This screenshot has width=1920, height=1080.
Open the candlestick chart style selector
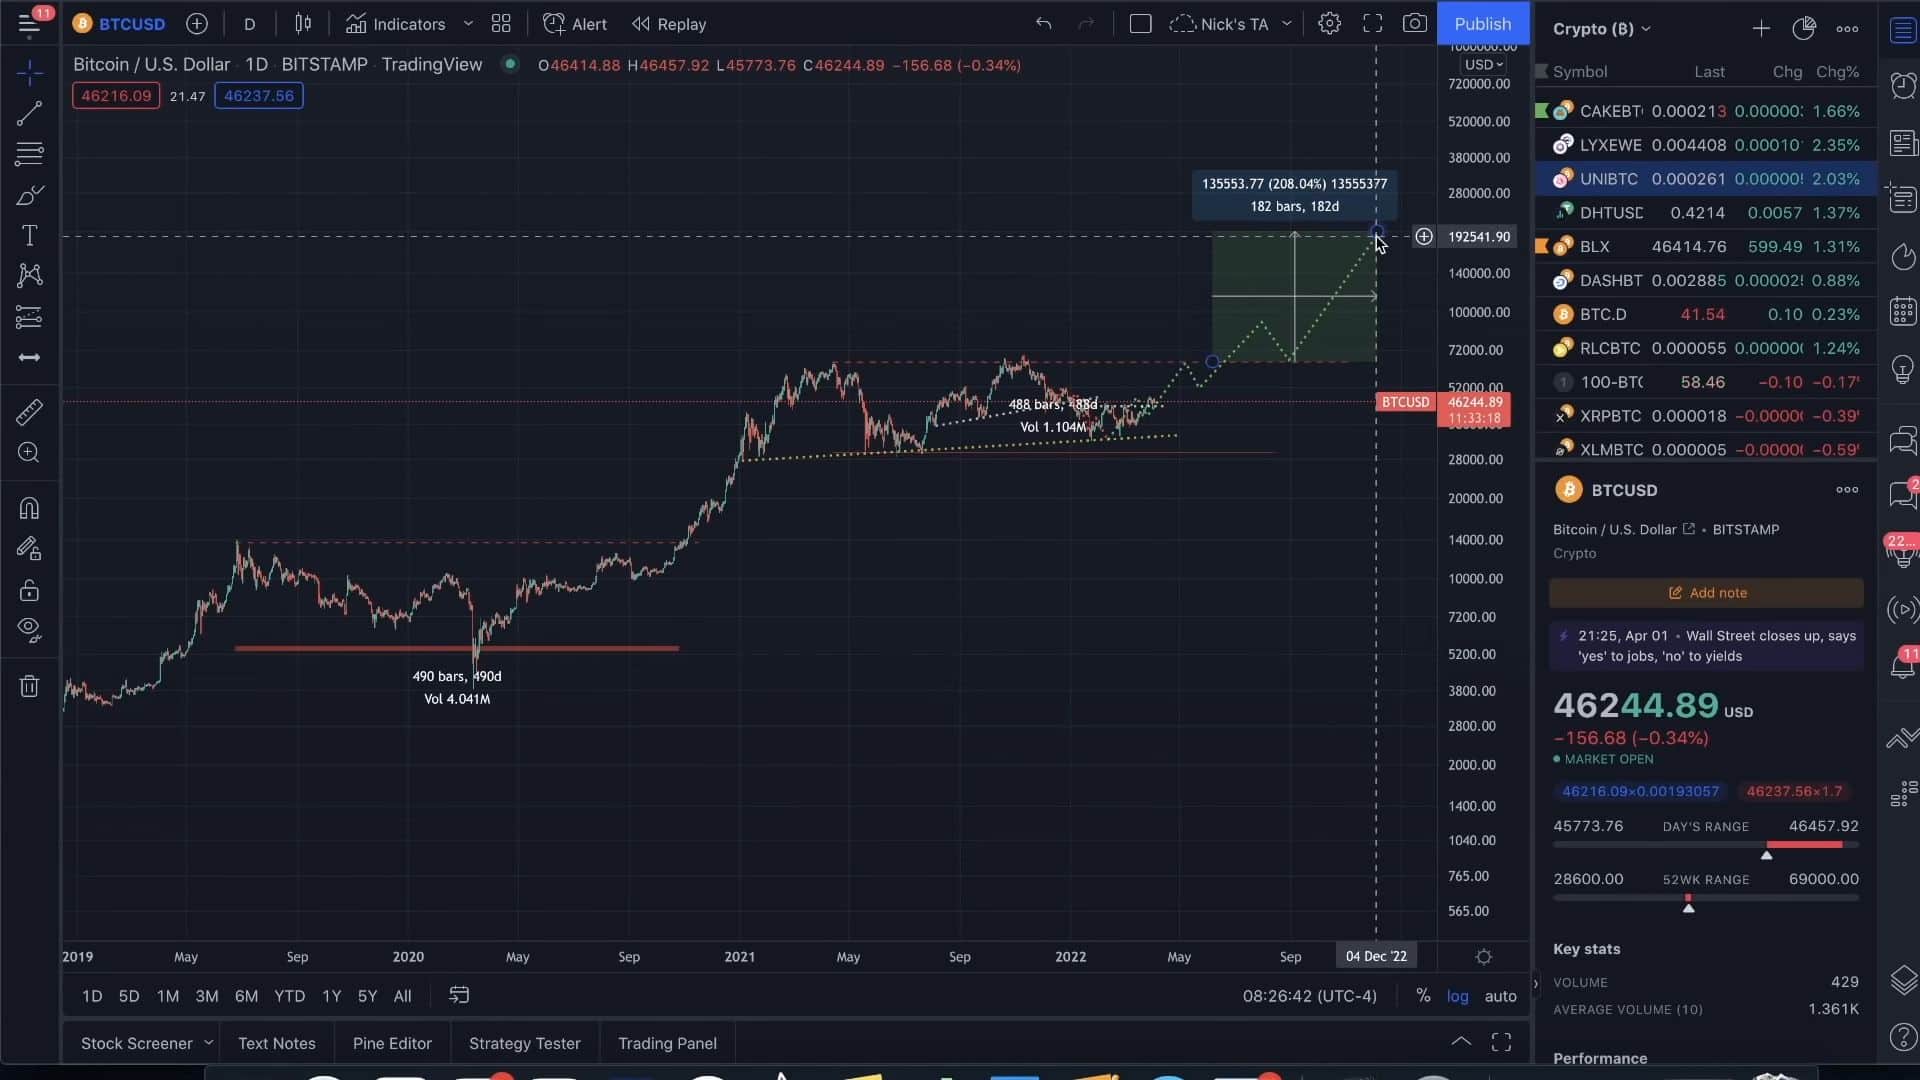coord(303,24)
